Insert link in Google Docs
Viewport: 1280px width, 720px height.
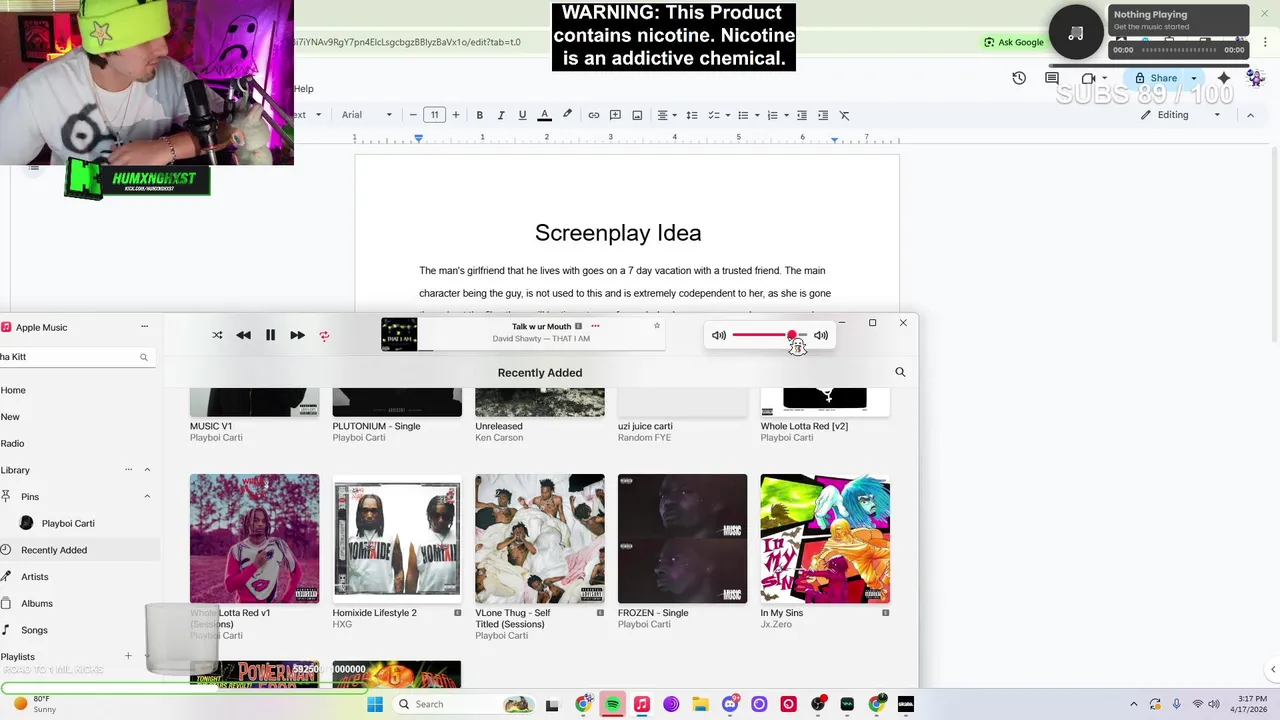[593, 115]
